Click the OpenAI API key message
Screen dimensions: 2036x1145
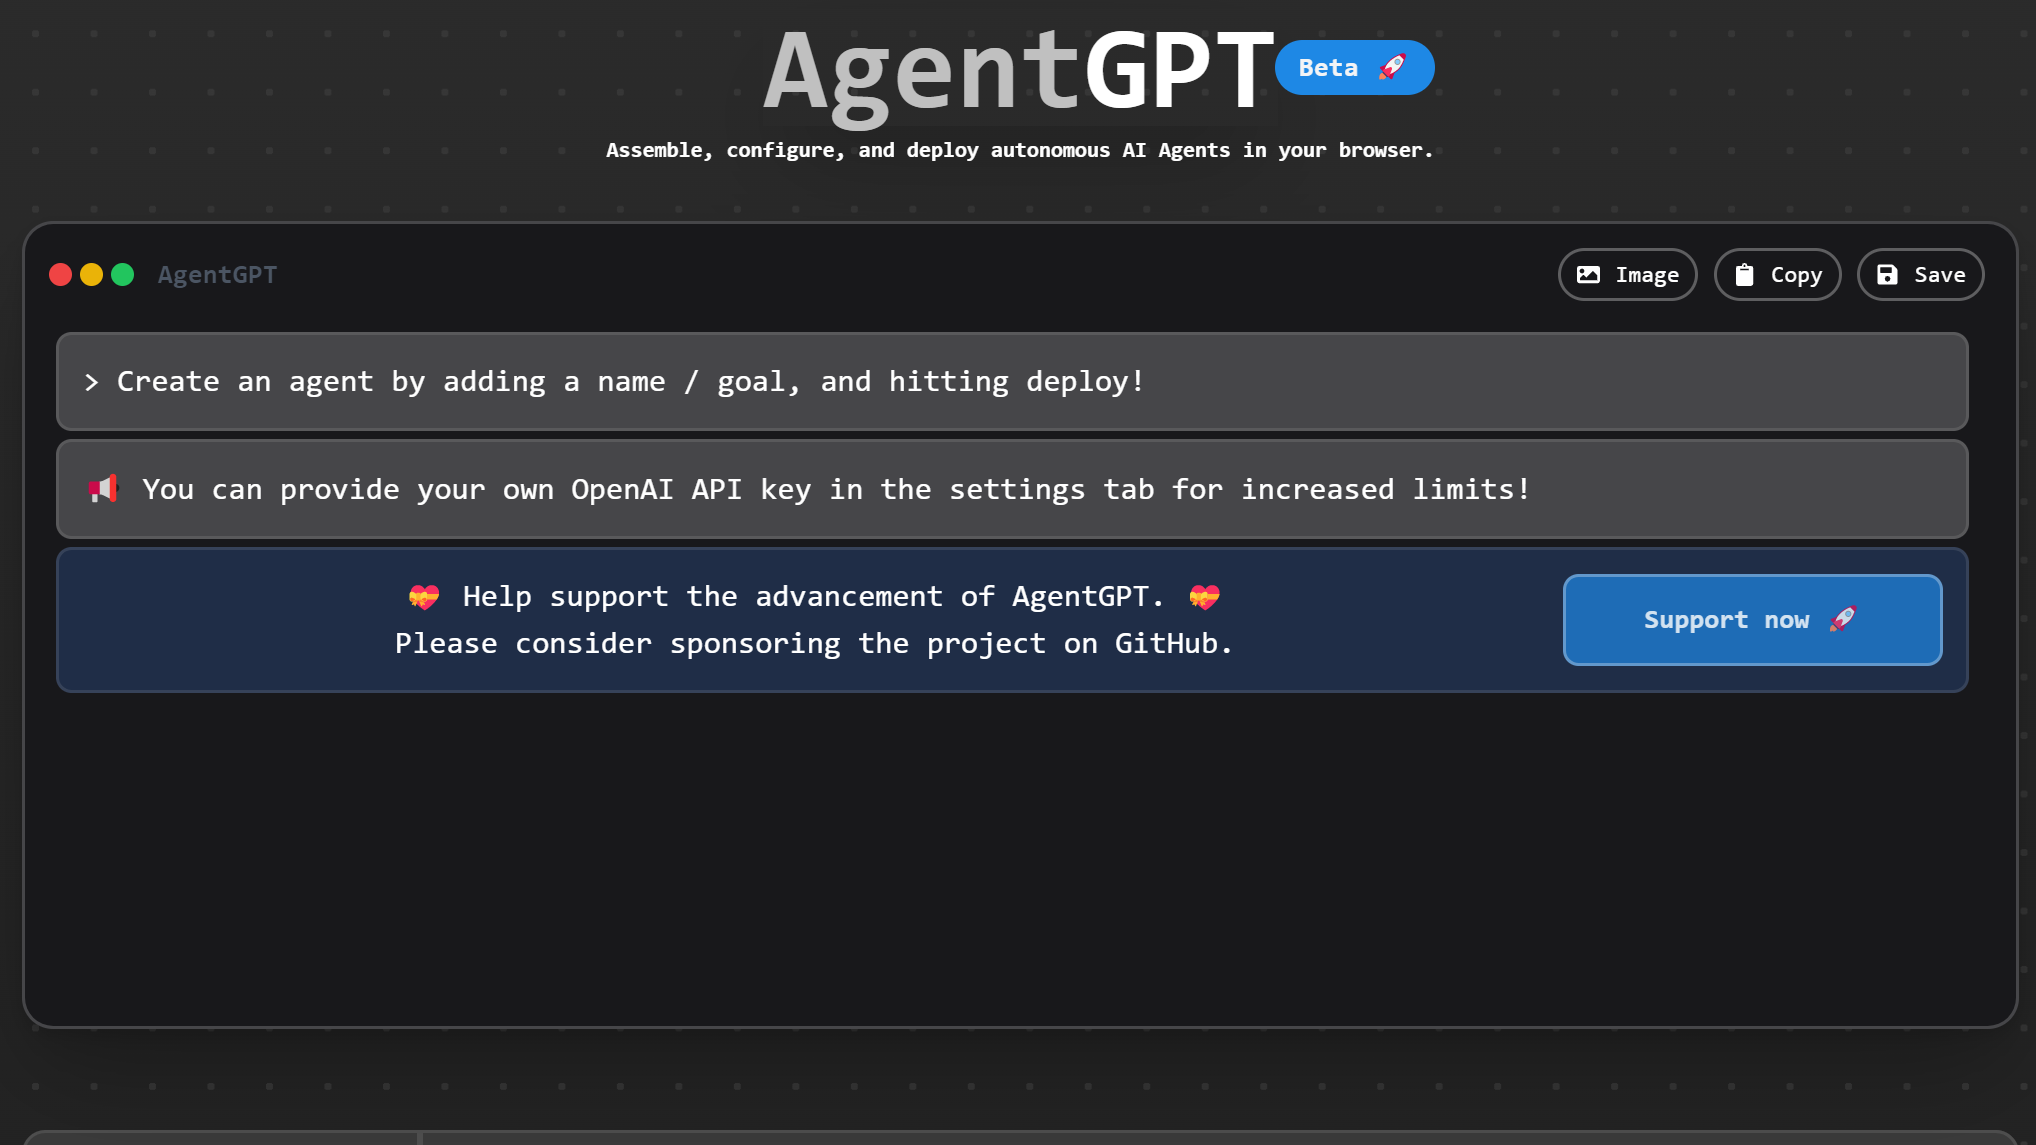click(x=835, y=489)
